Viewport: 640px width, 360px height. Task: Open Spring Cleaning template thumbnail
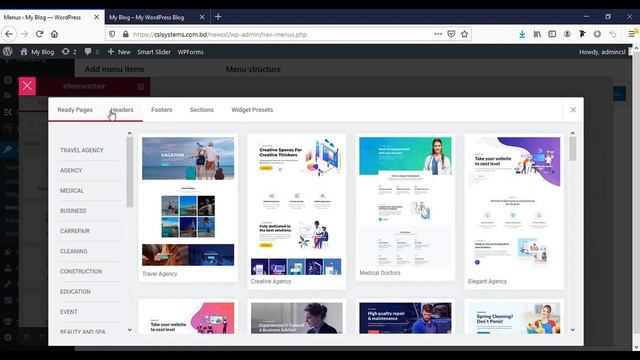(514, 318)
